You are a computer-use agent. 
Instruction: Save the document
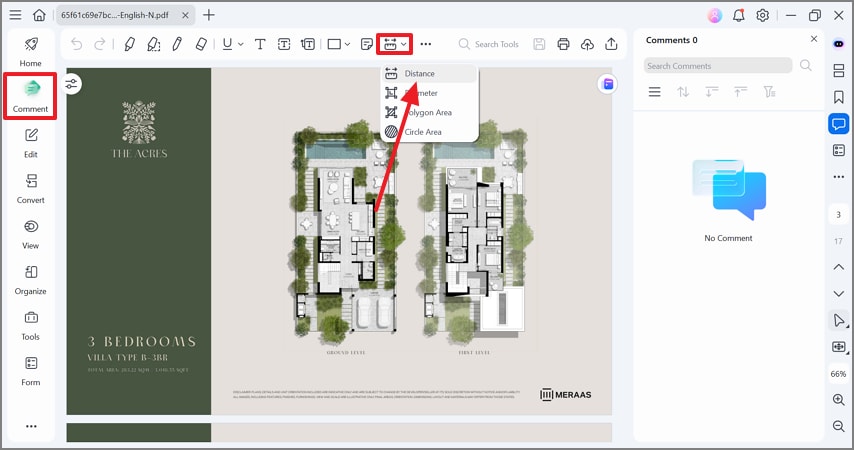[x=539, y=44]
